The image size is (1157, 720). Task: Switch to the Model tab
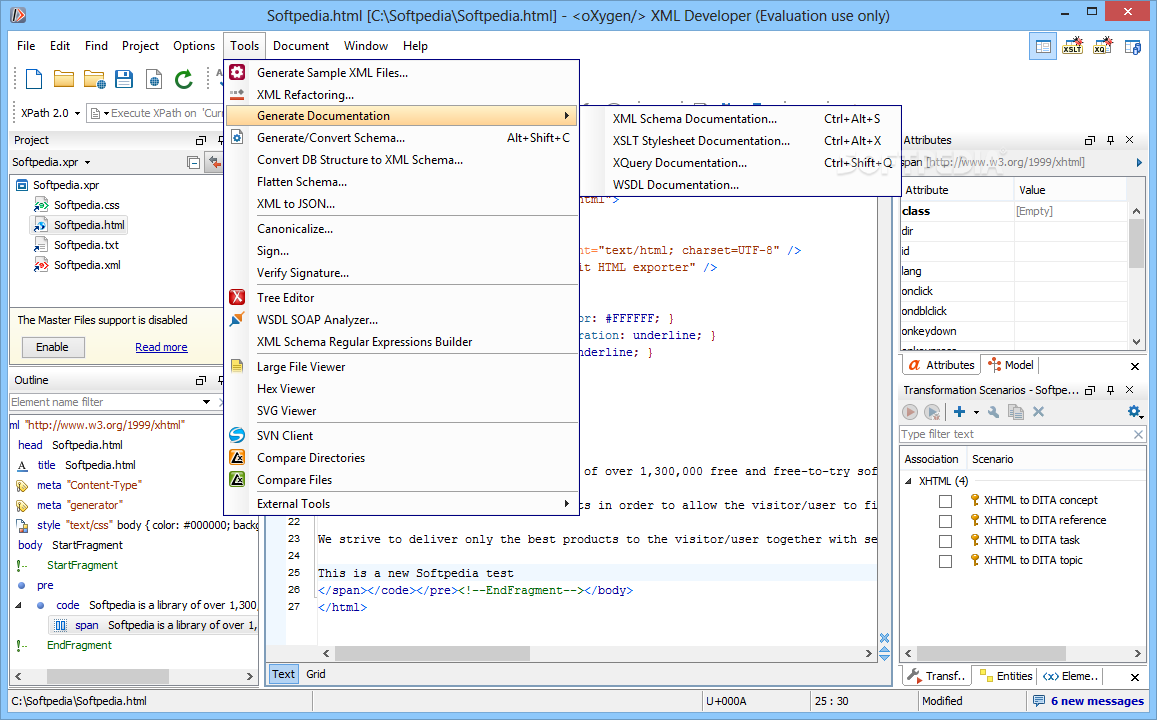1011,365
